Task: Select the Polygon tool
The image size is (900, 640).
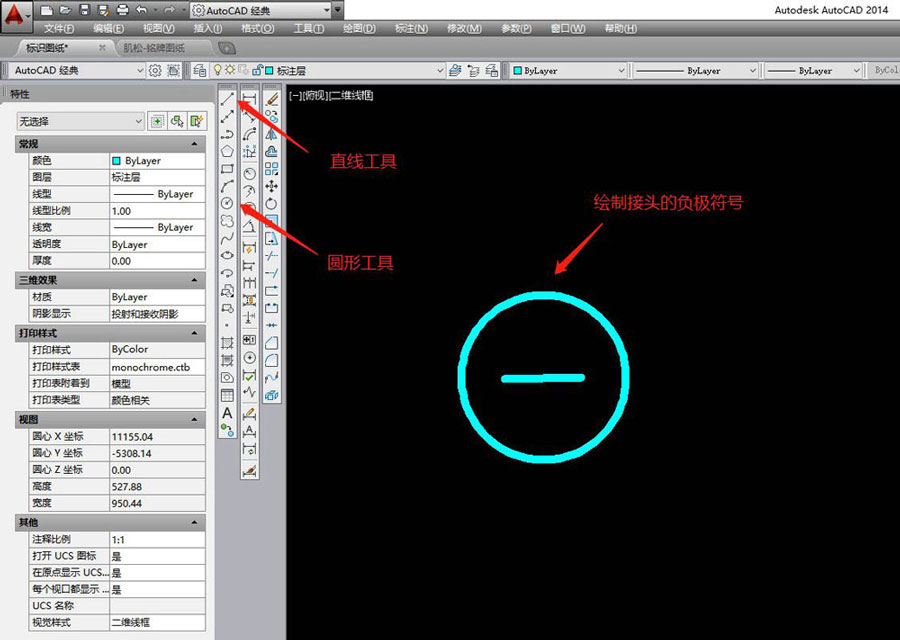Action: 227,152
